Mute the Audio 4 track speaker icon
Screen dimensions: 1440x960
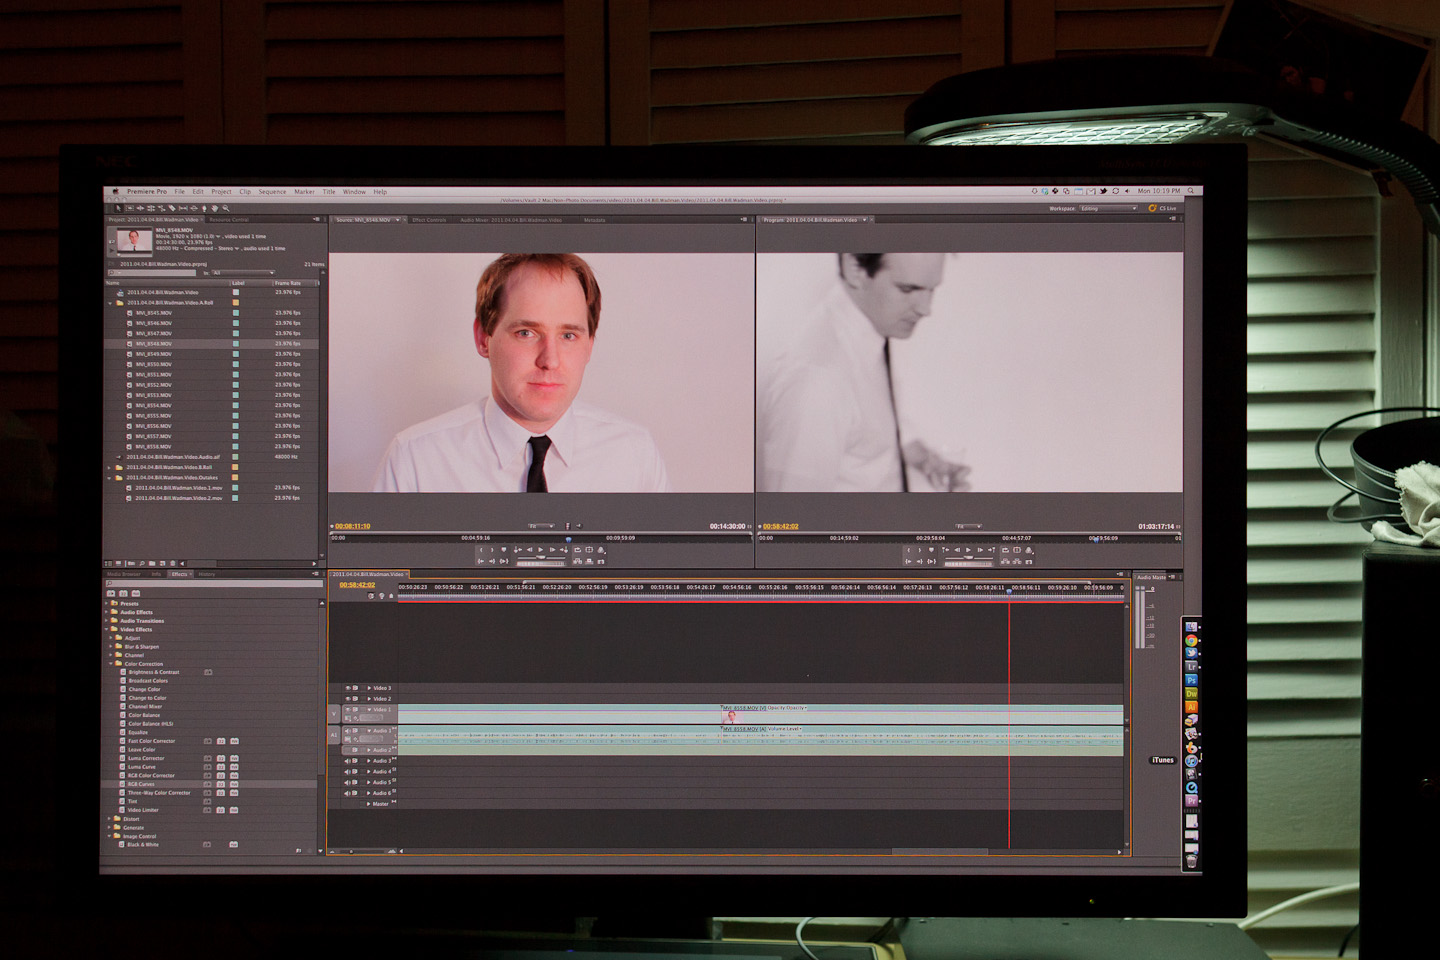click(x=348, y=772)
